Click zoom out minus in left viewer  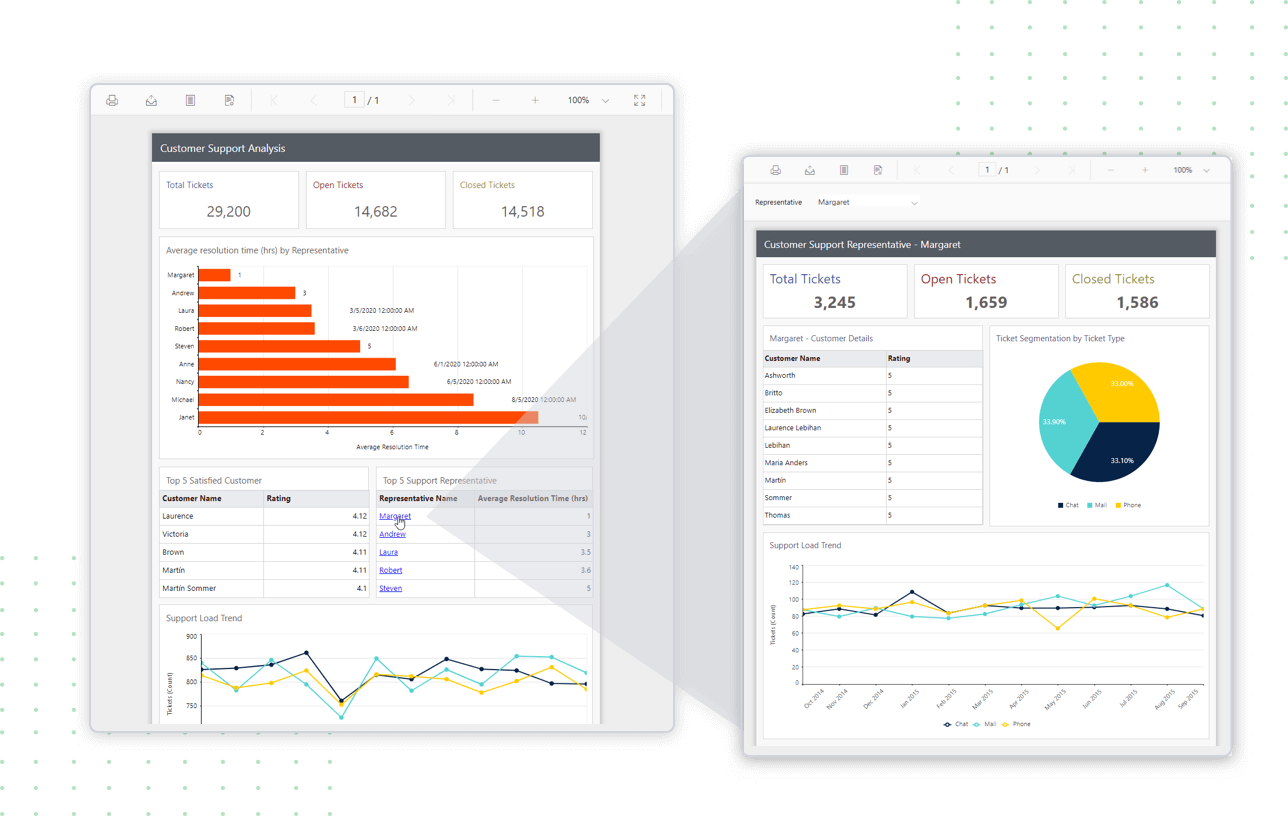point(496,100)
